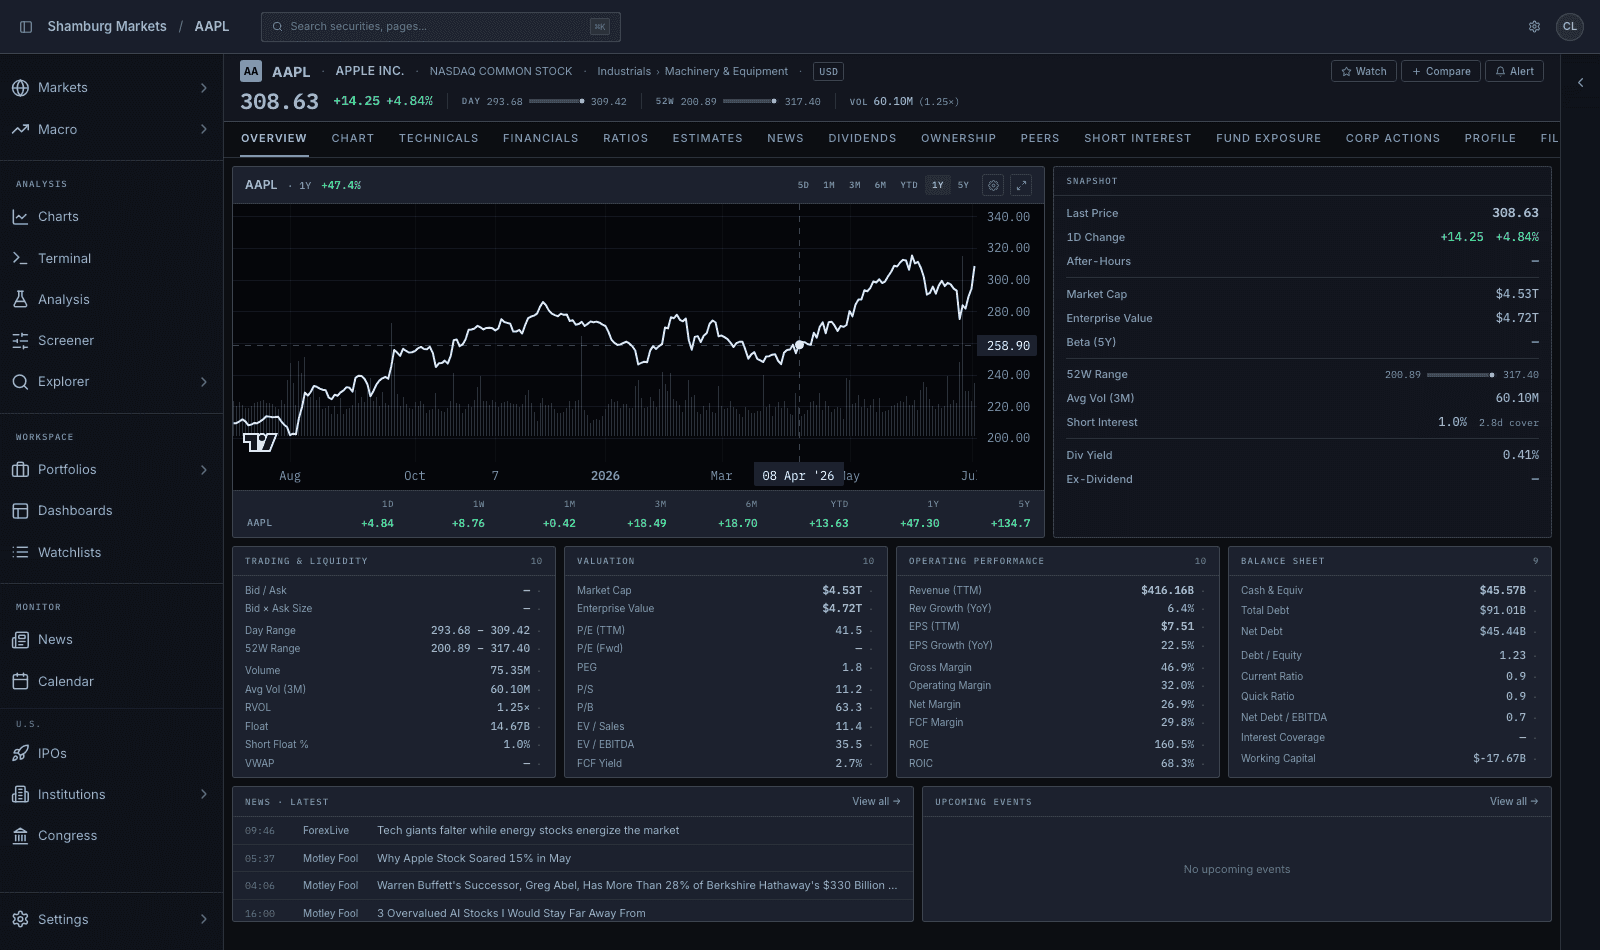Expand chart to fullscreen icon
Viewport: 1600px width, 950px height.
[1021, 185]
